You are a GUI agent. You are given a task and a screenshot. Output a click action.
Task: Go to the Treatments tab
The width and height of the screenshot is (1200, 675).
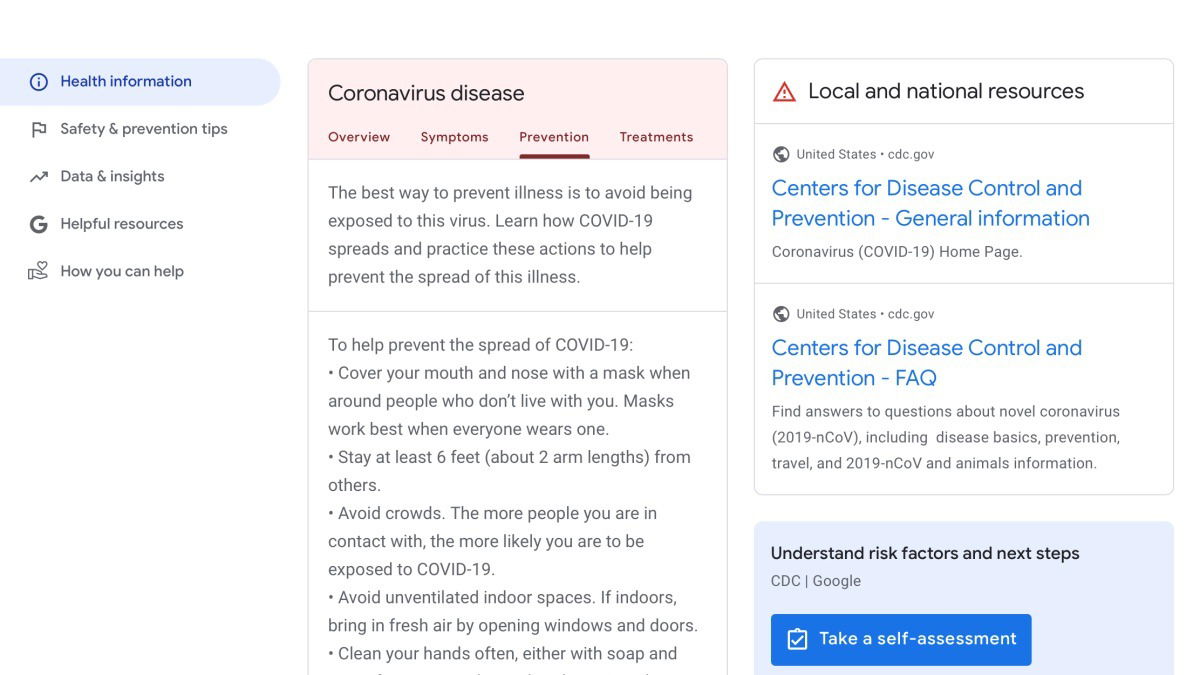pos(656,137)
